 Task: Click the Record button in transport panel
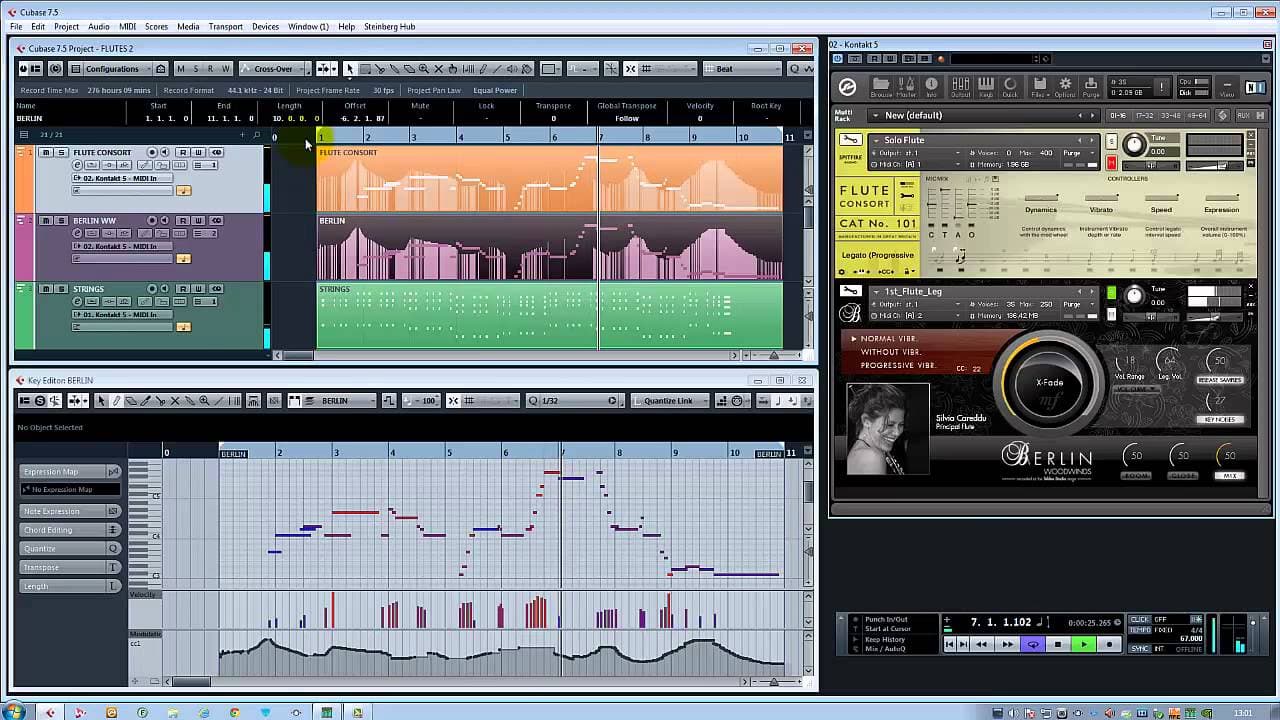1109,645
